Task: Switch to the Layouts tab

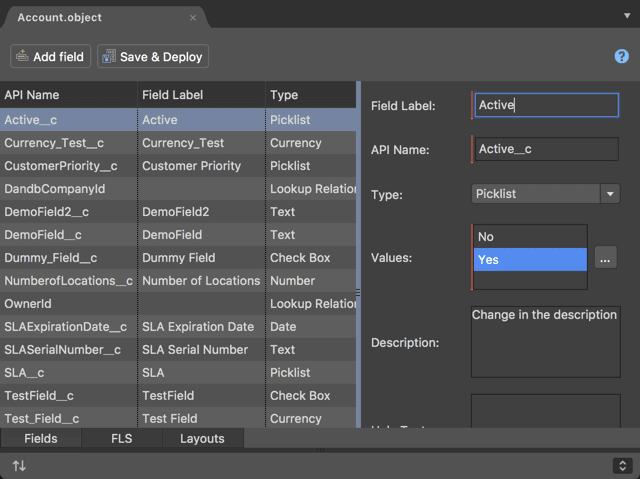Action: click(x=202, y=439)
